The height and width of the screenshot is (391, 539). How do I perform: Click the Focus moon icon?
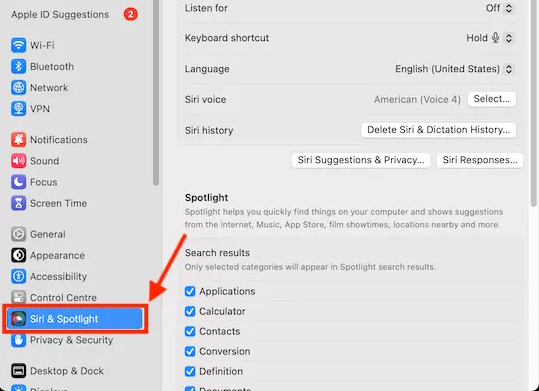pos(19,182)
